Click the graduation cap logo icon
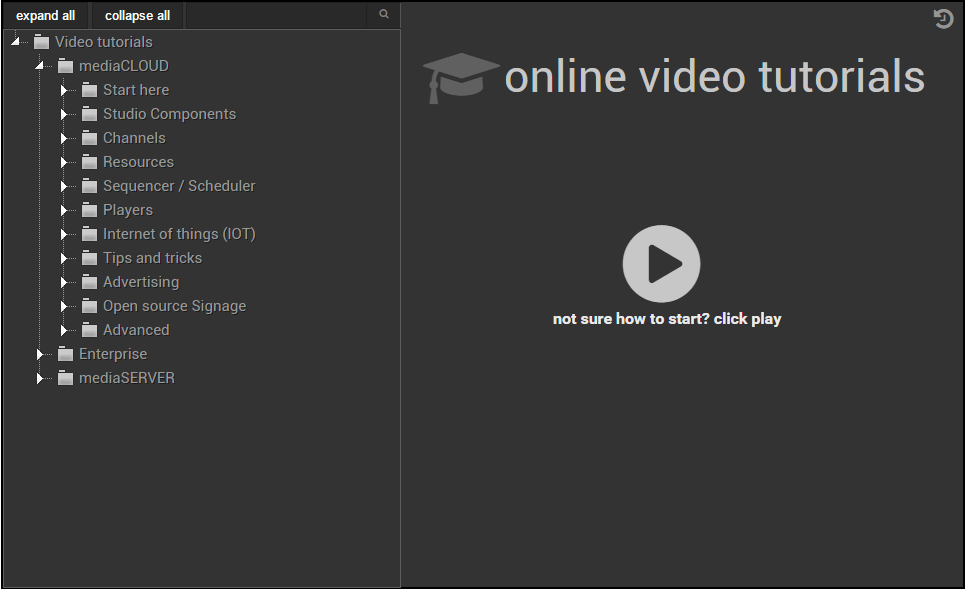 (460, 77)
